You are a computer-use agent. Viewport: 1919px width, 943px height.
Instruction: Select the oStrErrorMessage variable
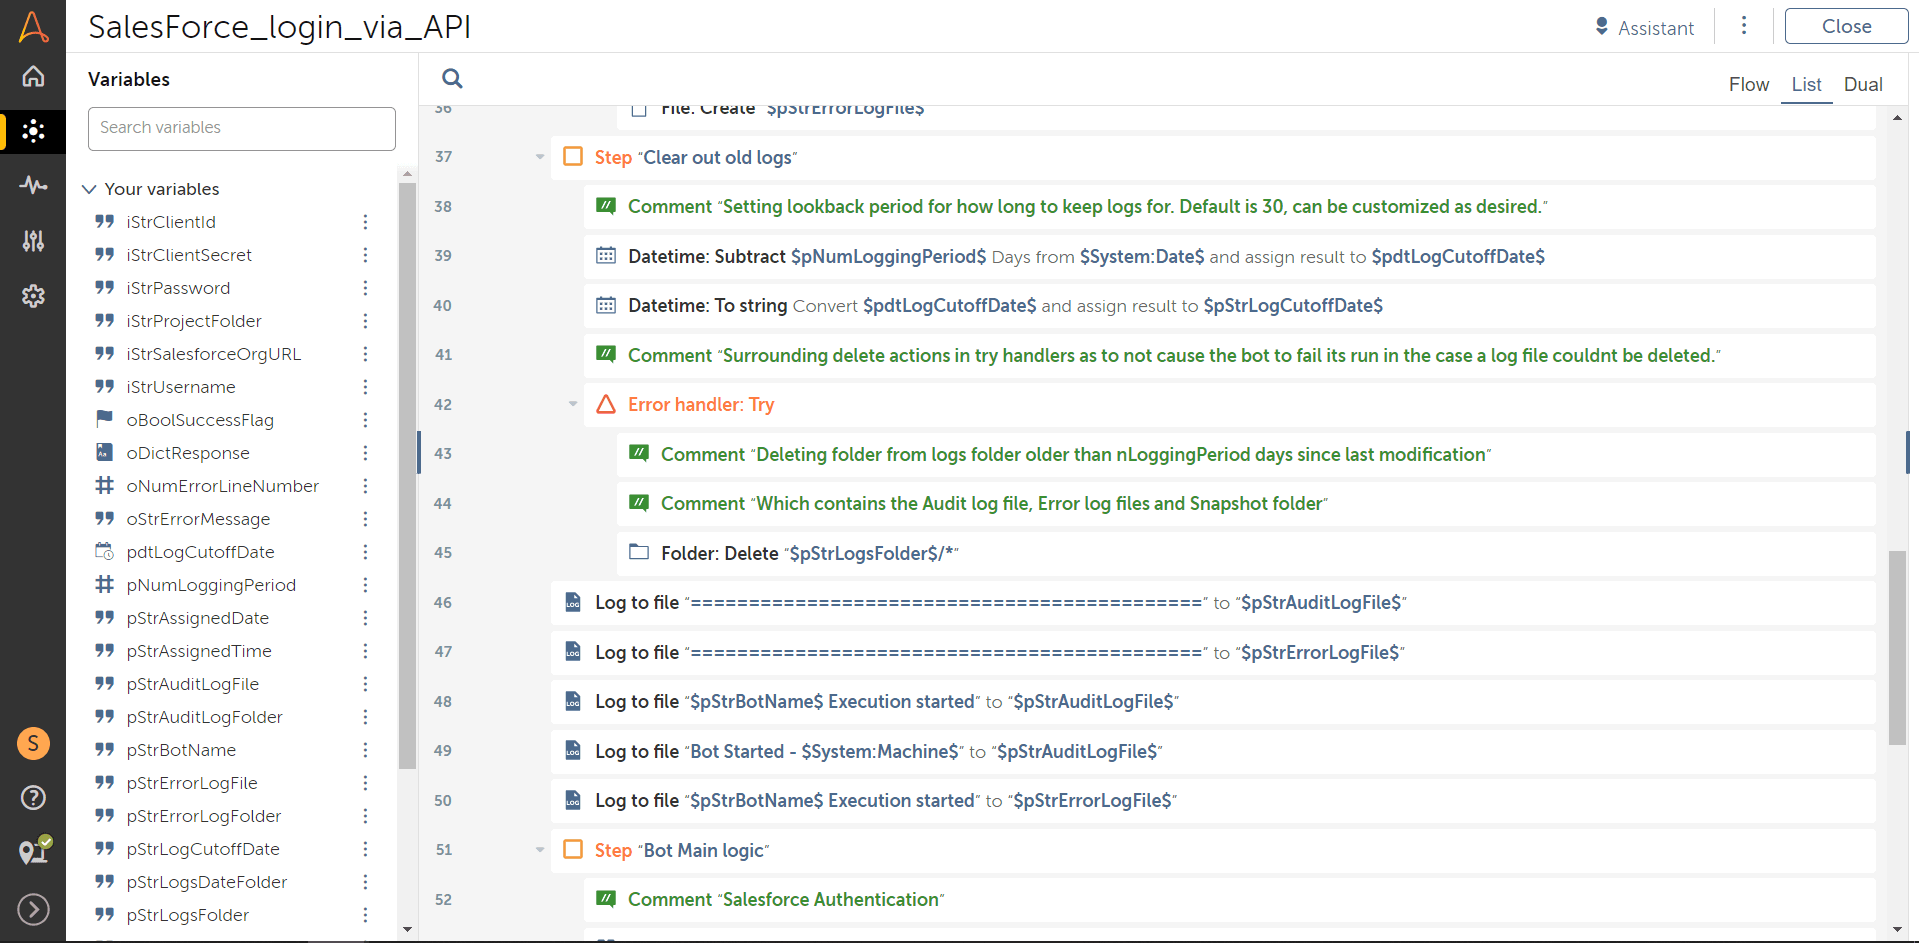[198, 519]
